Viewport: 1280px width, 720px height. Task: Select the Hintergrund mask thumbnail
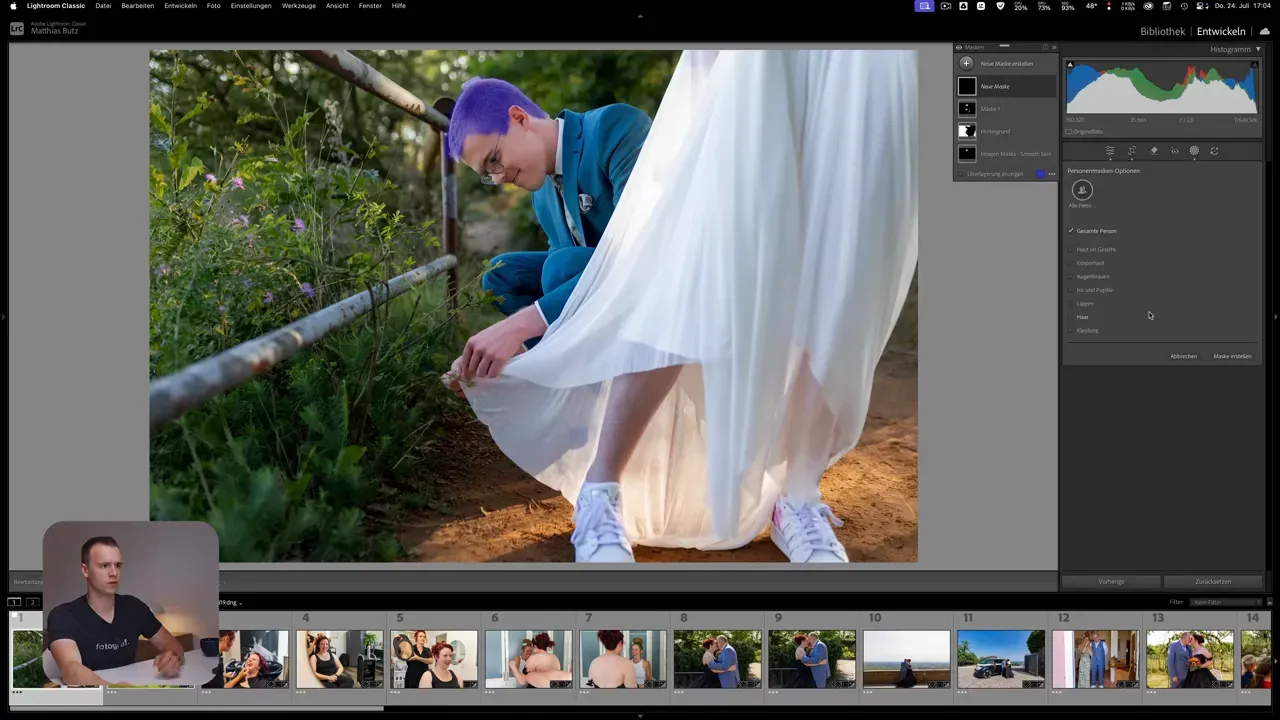point(967,131)
